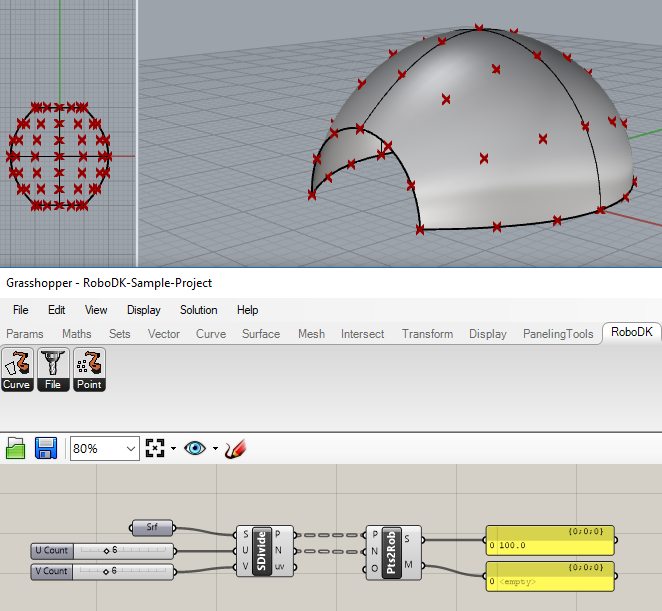Click the RoboDK Curve component icon
This screenshot has width=662, height=611.
pos(17,369)
